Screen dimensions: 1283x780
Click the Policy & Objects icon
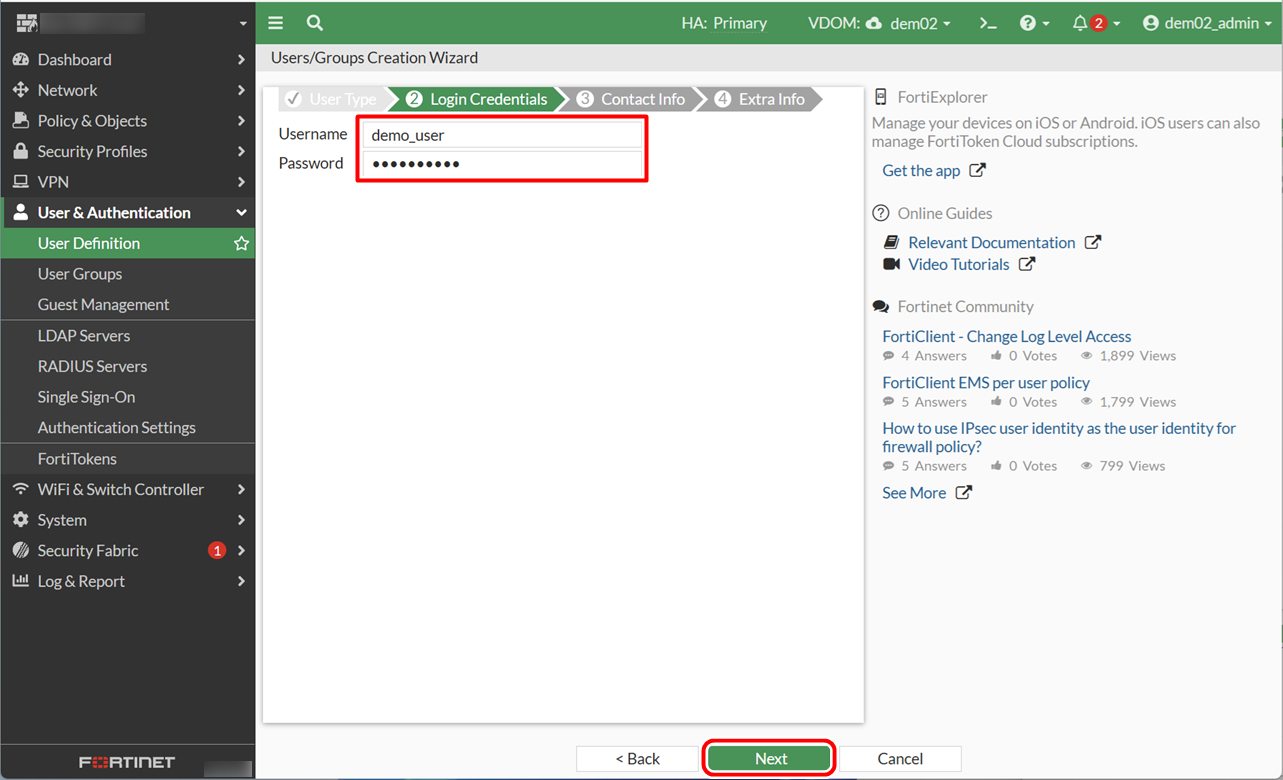(20, 121)
